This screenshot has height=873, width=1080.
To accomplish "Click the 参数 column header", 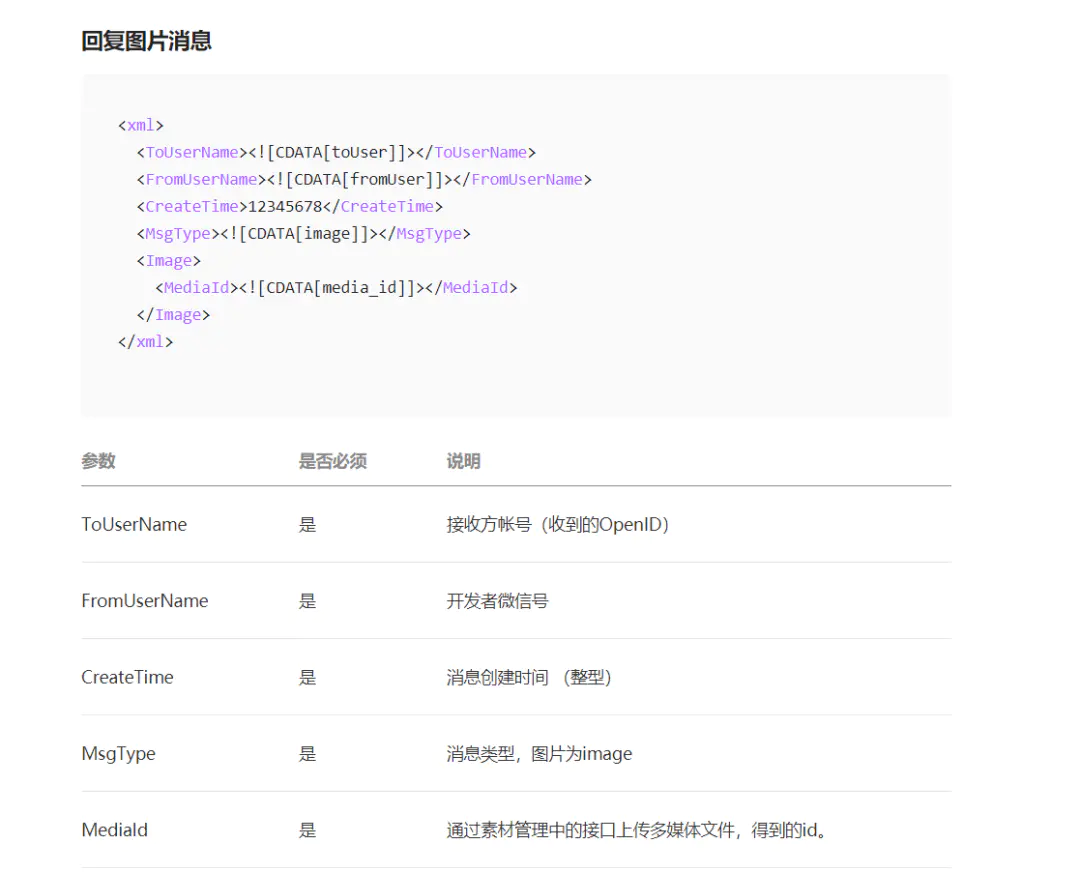I will 98,461.
